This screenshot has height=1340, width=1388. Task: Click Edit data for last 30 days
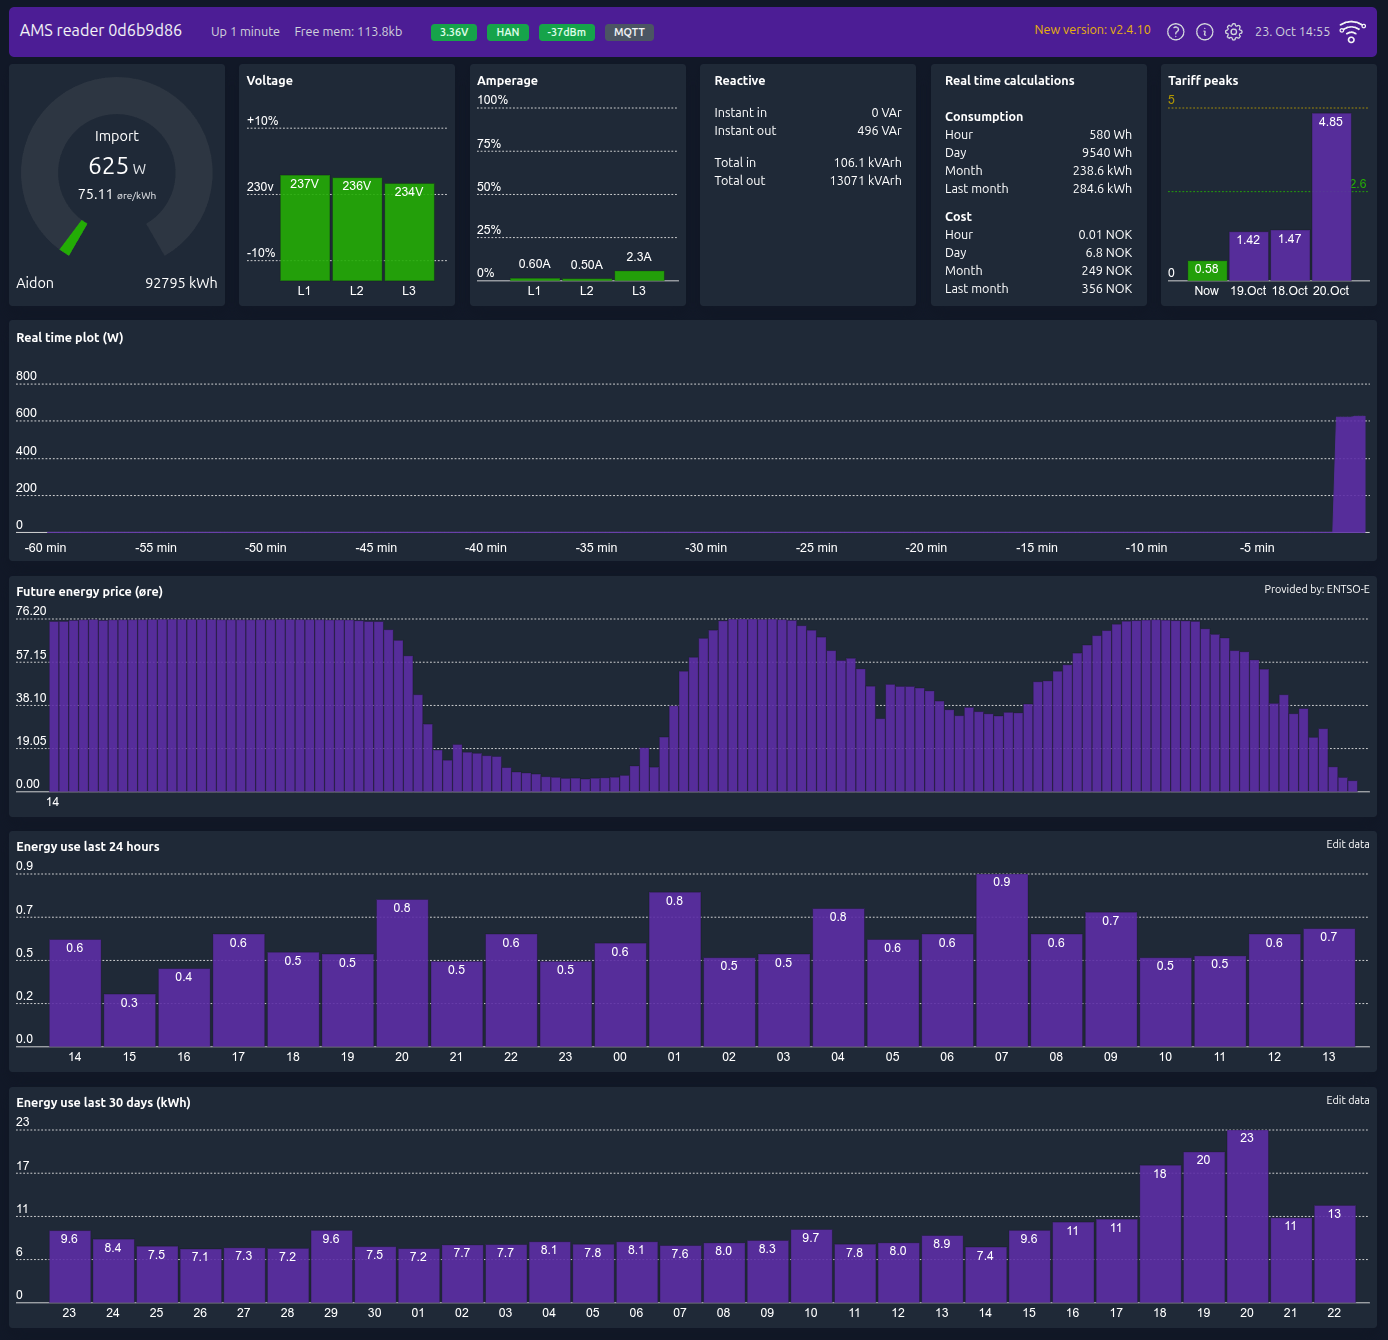point(1347,1100)
